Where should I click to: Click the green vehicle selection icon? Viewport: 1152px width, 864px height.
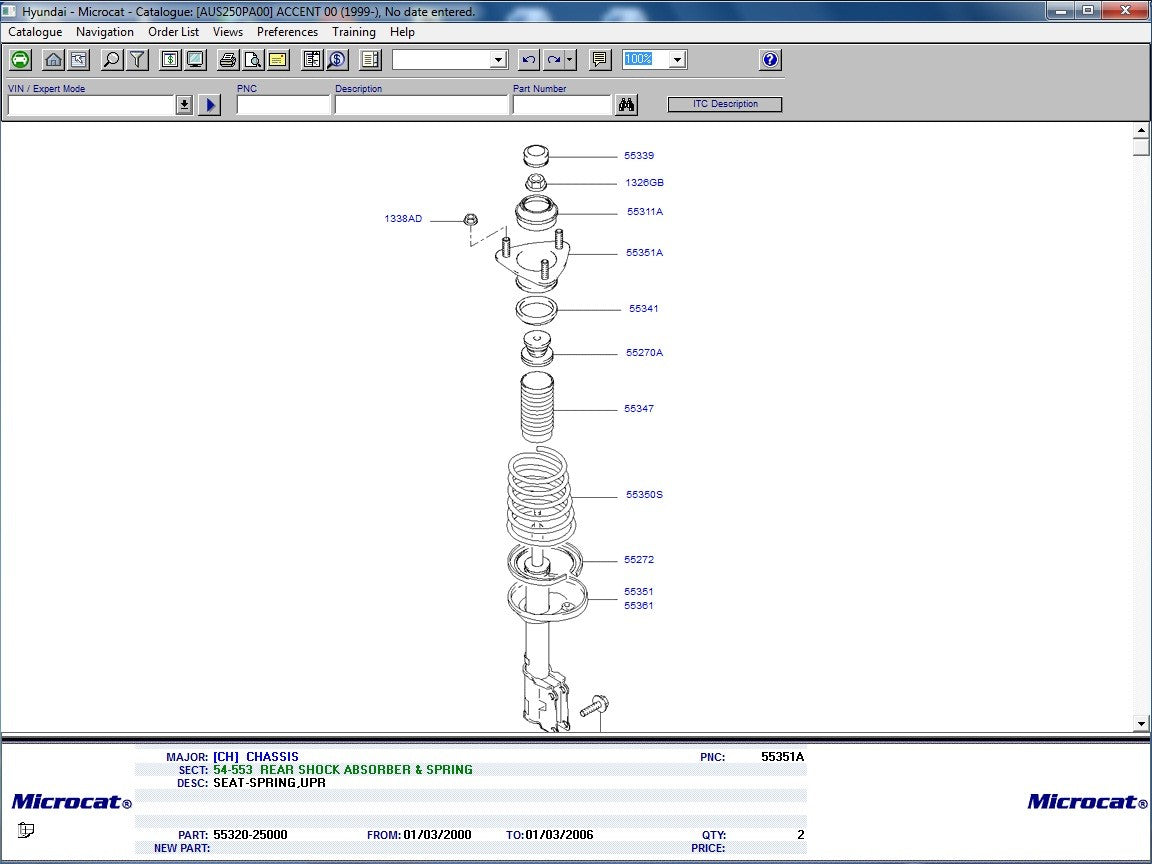click(x=20, y=60)
